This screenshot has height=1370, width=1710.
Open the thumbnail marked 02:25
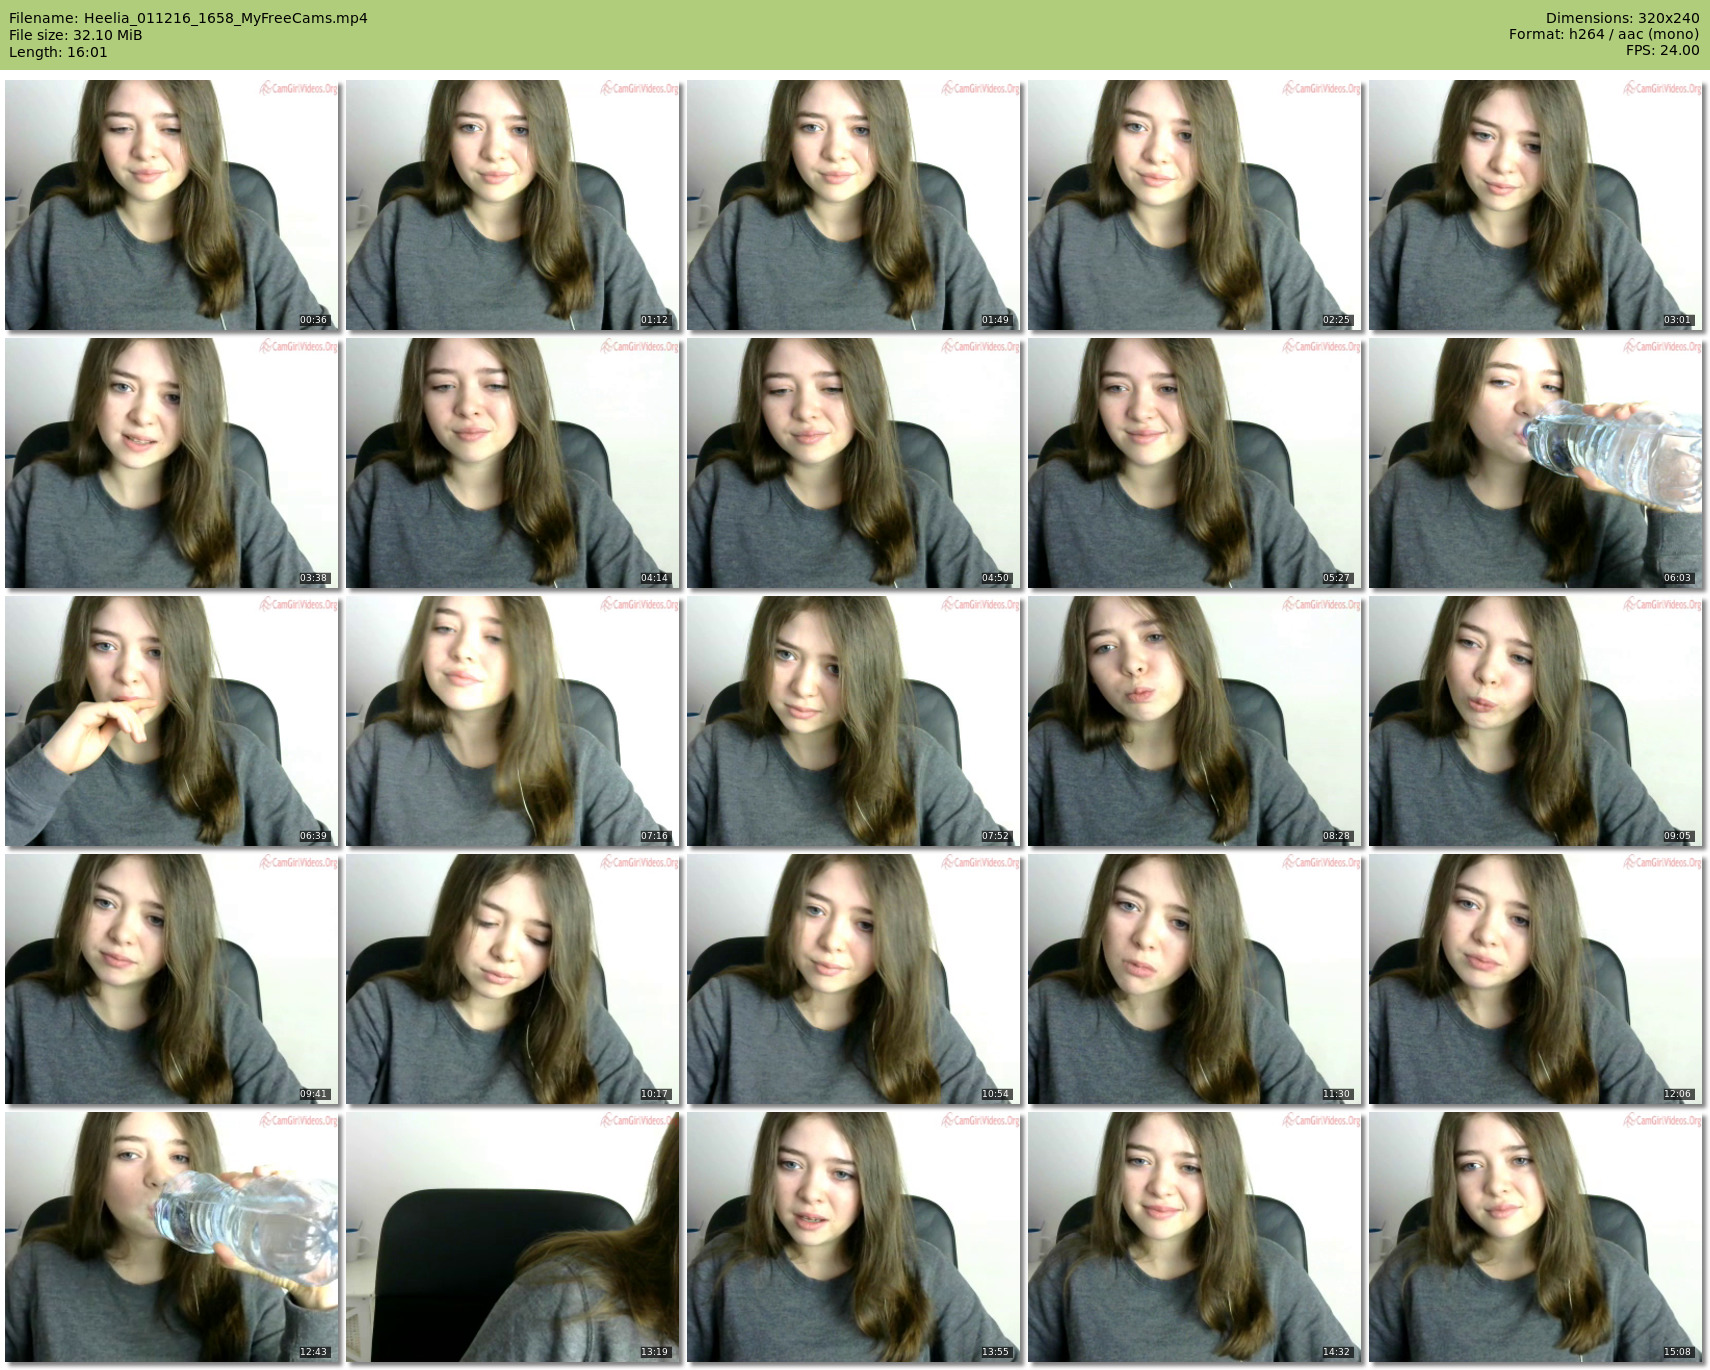click(1194, 205)
